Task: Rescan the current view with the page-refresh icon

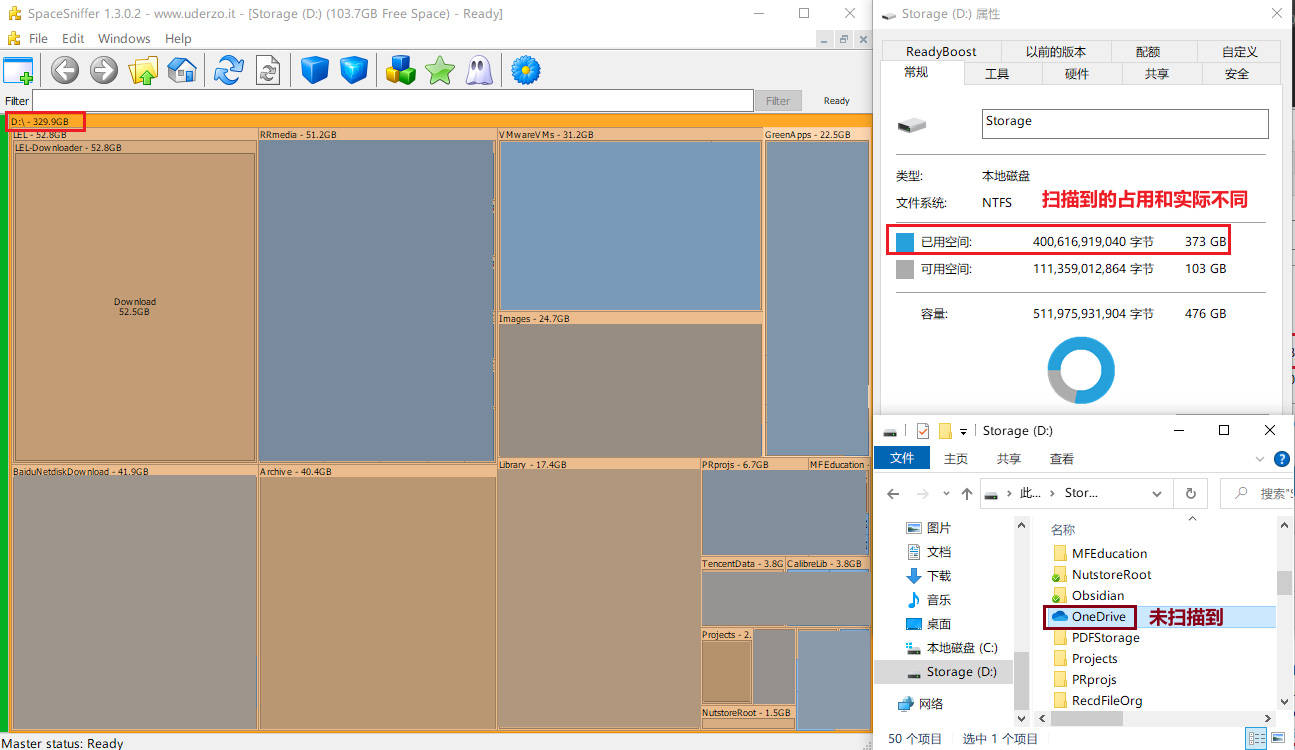Action: click(268, 70)
